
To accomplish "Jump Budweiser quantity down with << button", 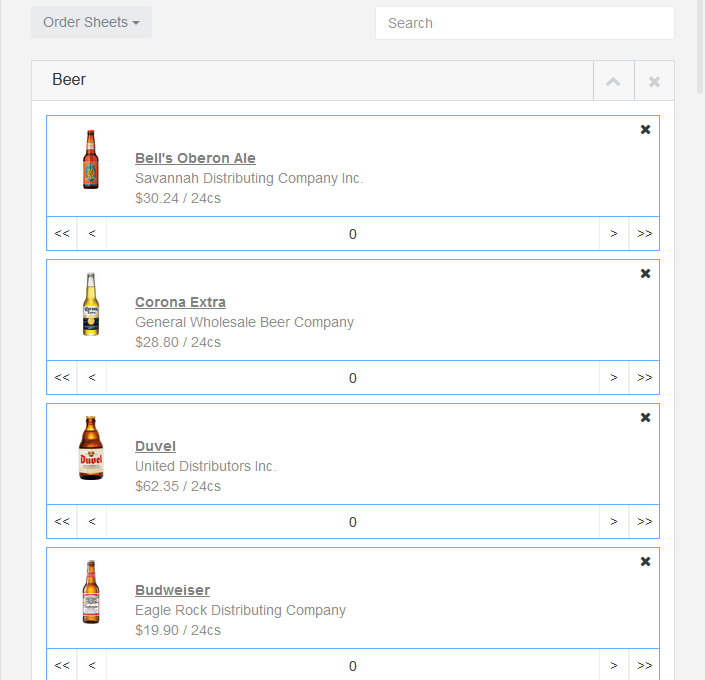I will coord(62,665).
